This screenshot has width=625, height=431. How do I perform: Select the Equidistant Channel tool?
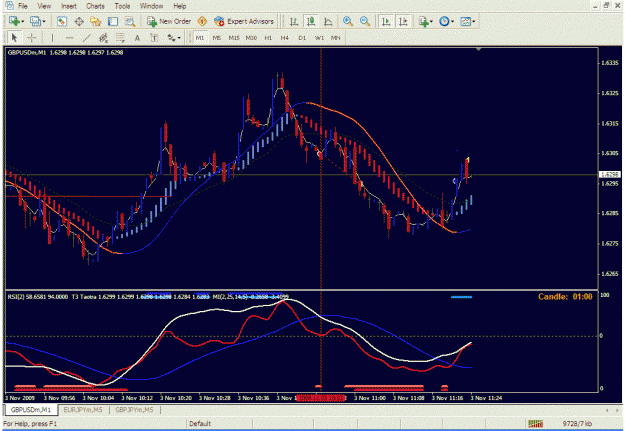point(103,38)
